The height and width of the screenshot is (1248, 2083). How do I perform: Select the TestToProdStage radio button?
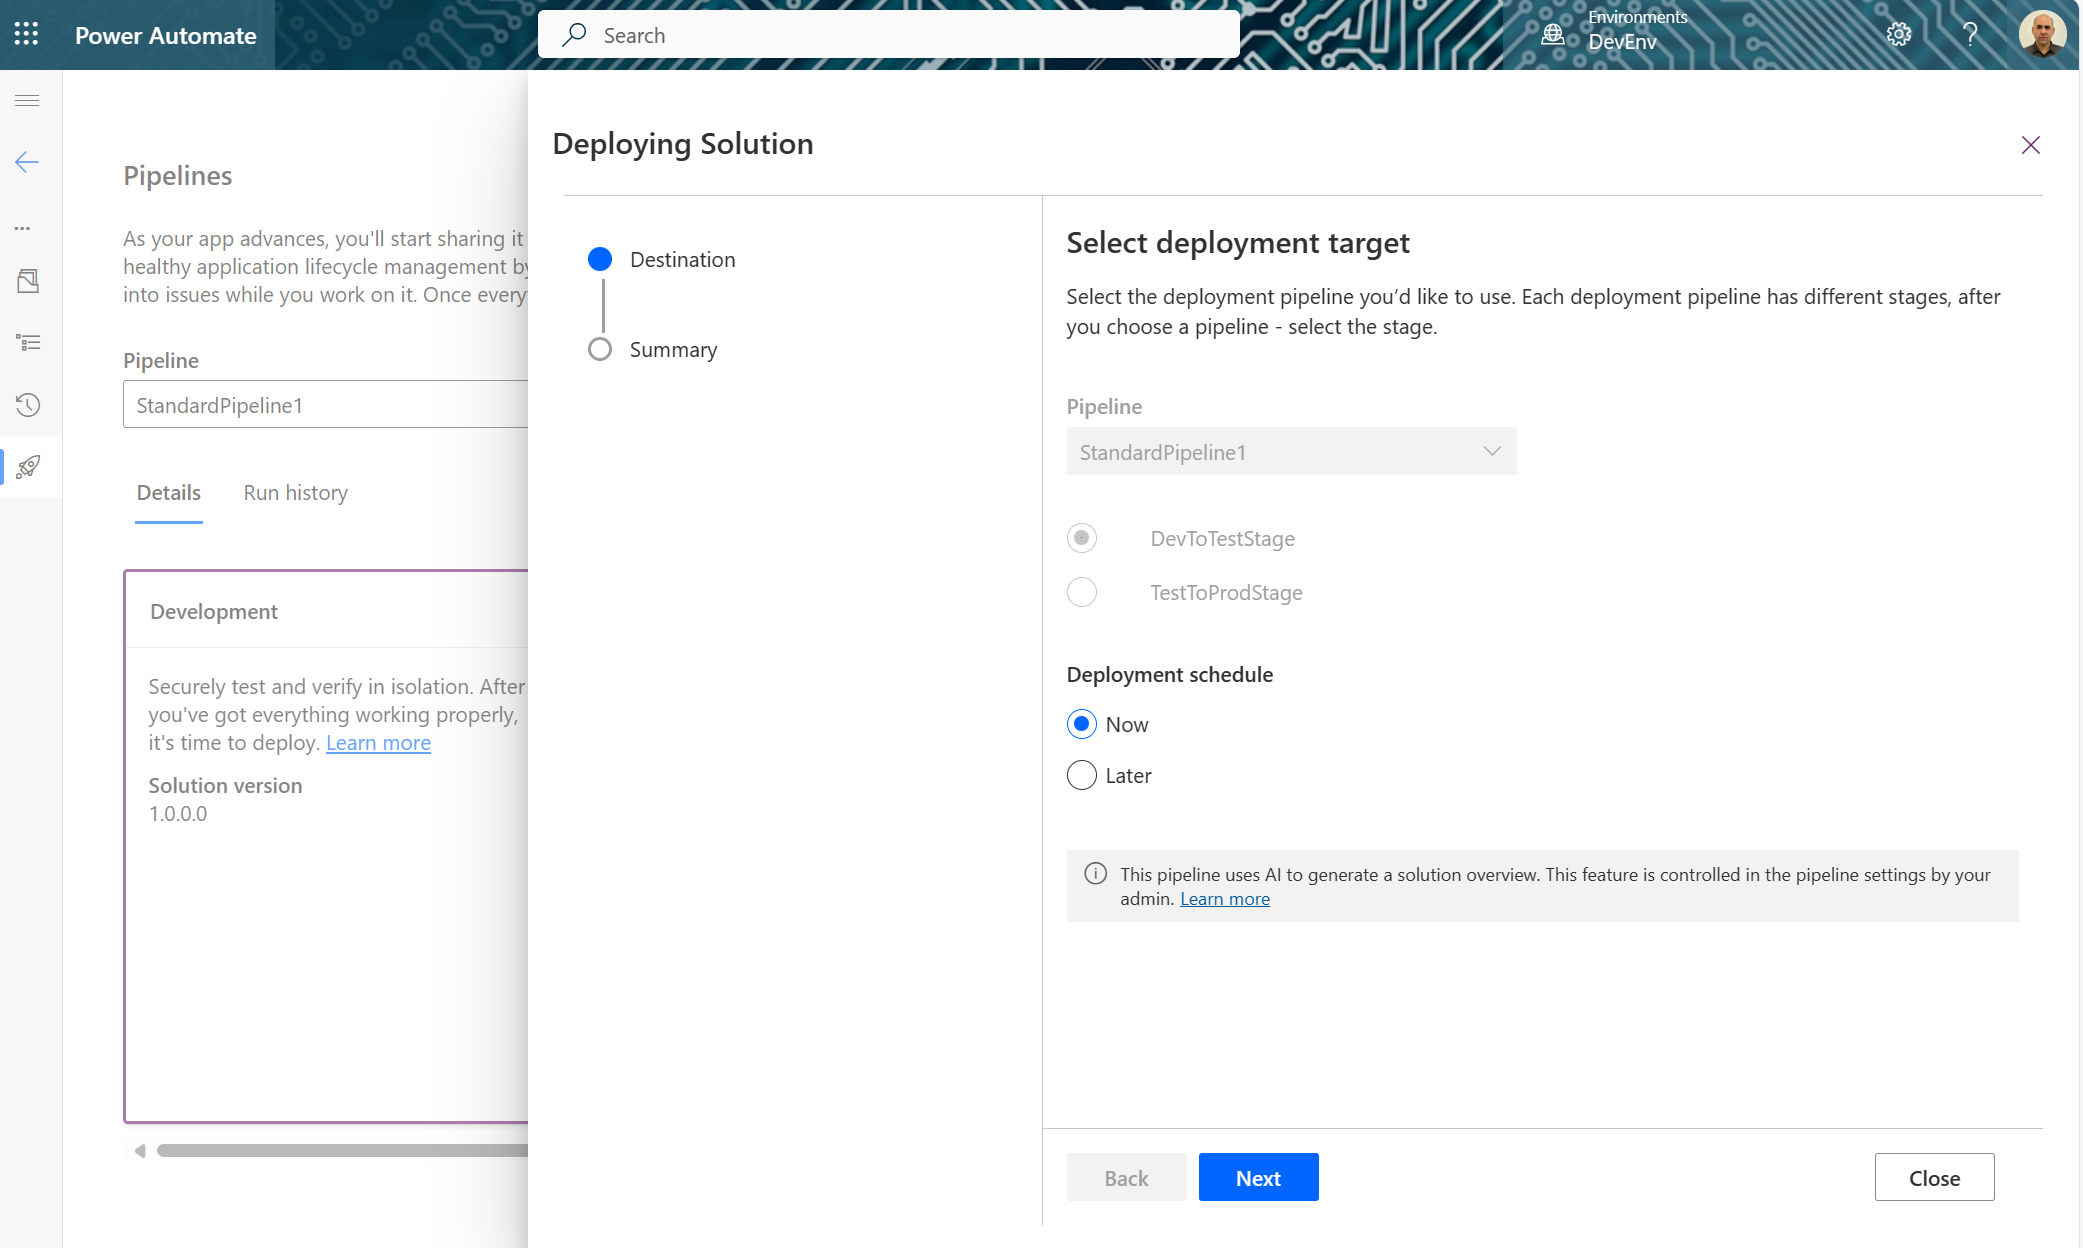tap(1082, 592)
